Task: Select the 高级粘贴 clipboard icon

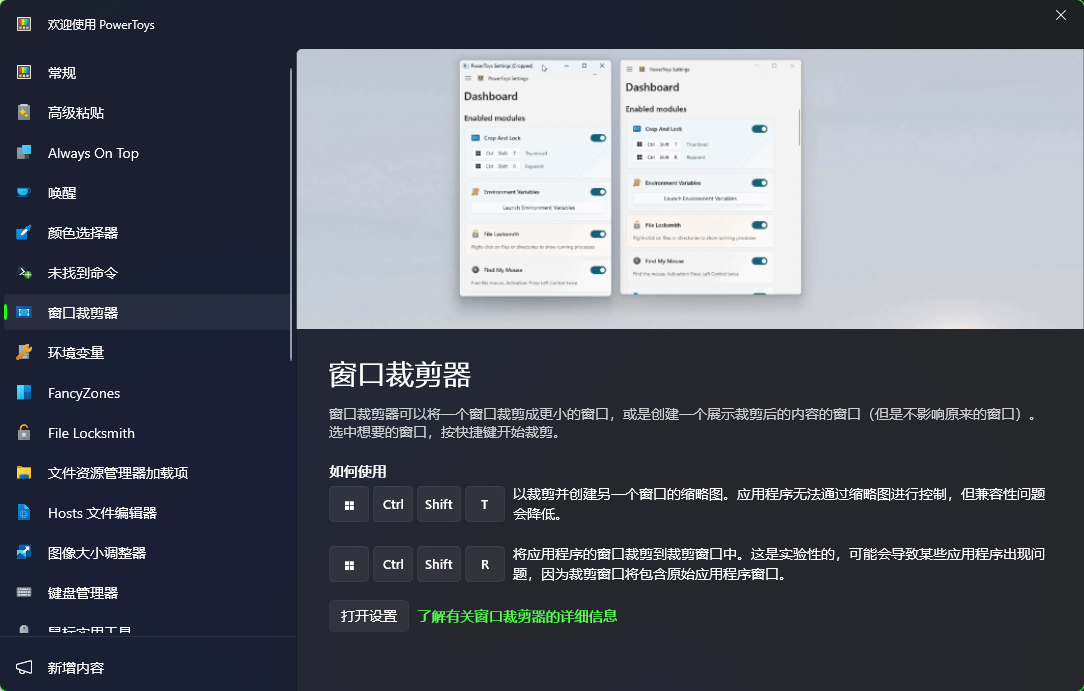Action: pos(24,113)
